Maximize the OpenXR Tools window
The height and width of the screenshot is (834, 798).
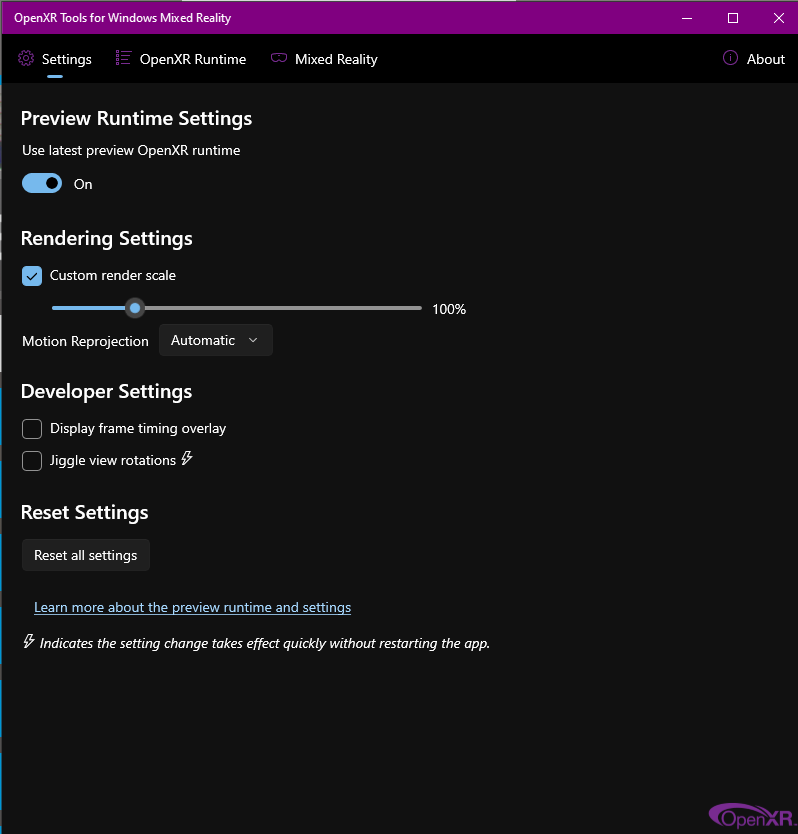point(733,18)
